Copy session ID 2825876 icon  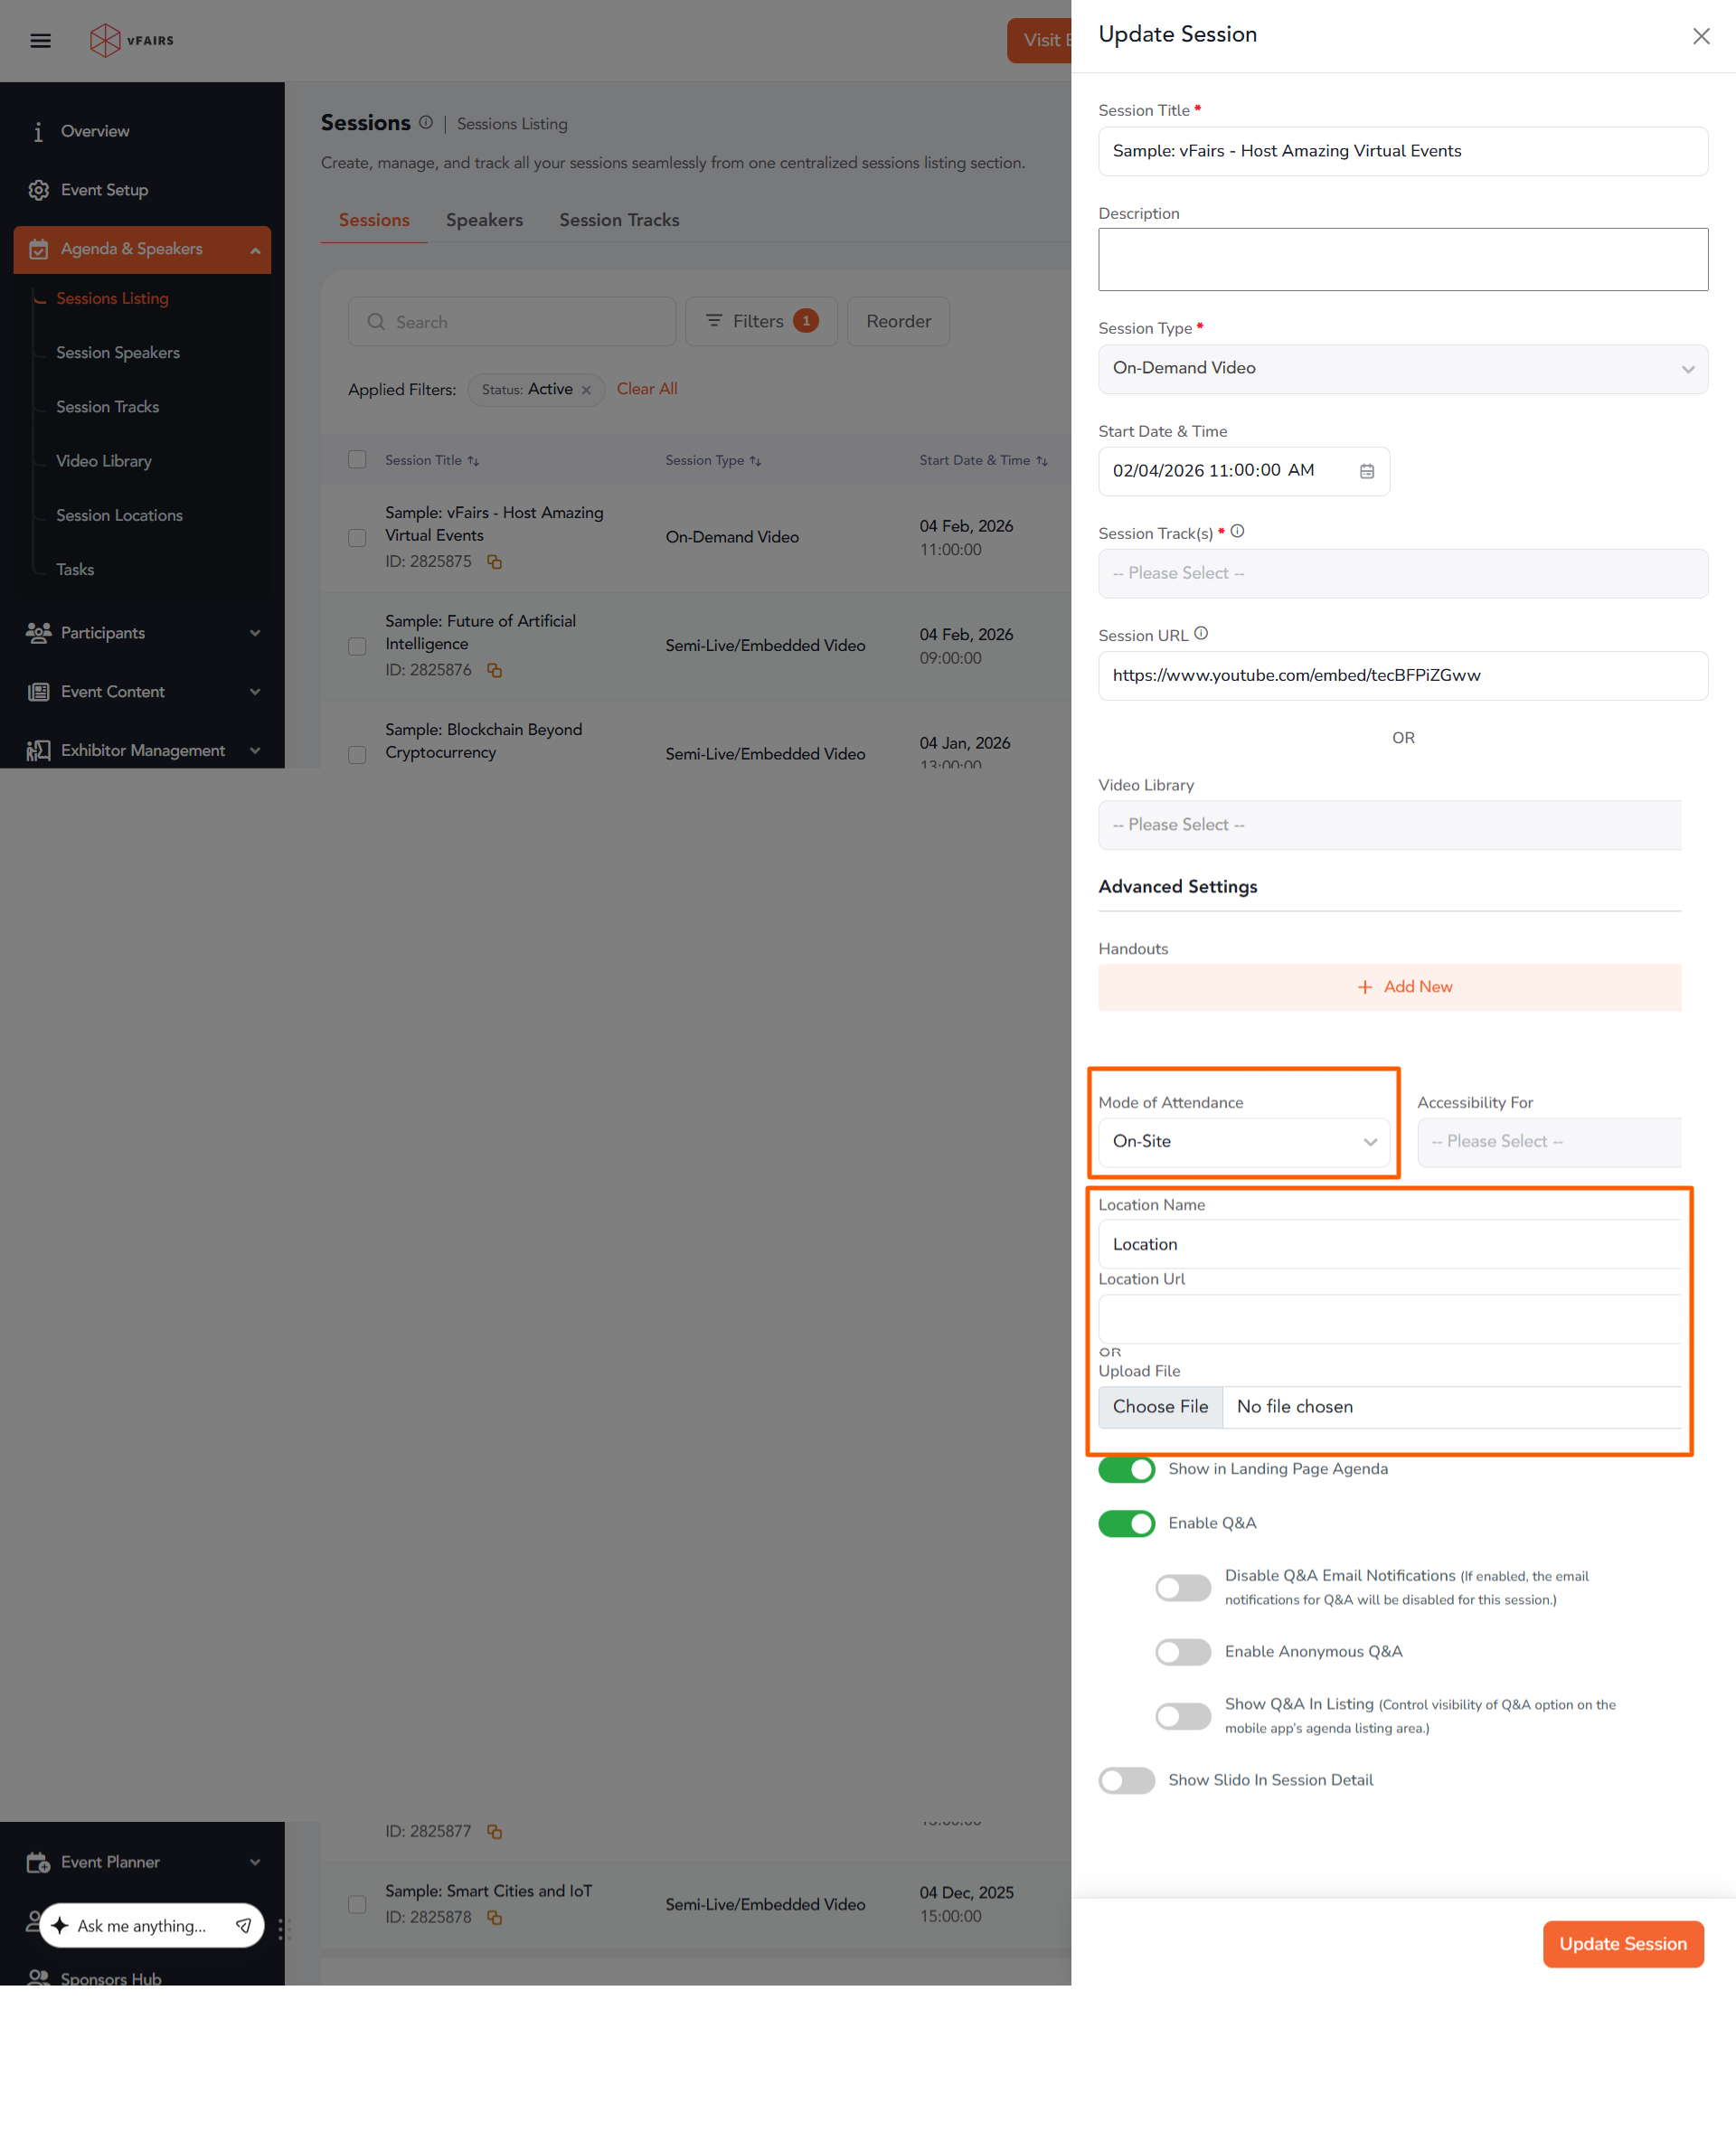coord(494,670)
